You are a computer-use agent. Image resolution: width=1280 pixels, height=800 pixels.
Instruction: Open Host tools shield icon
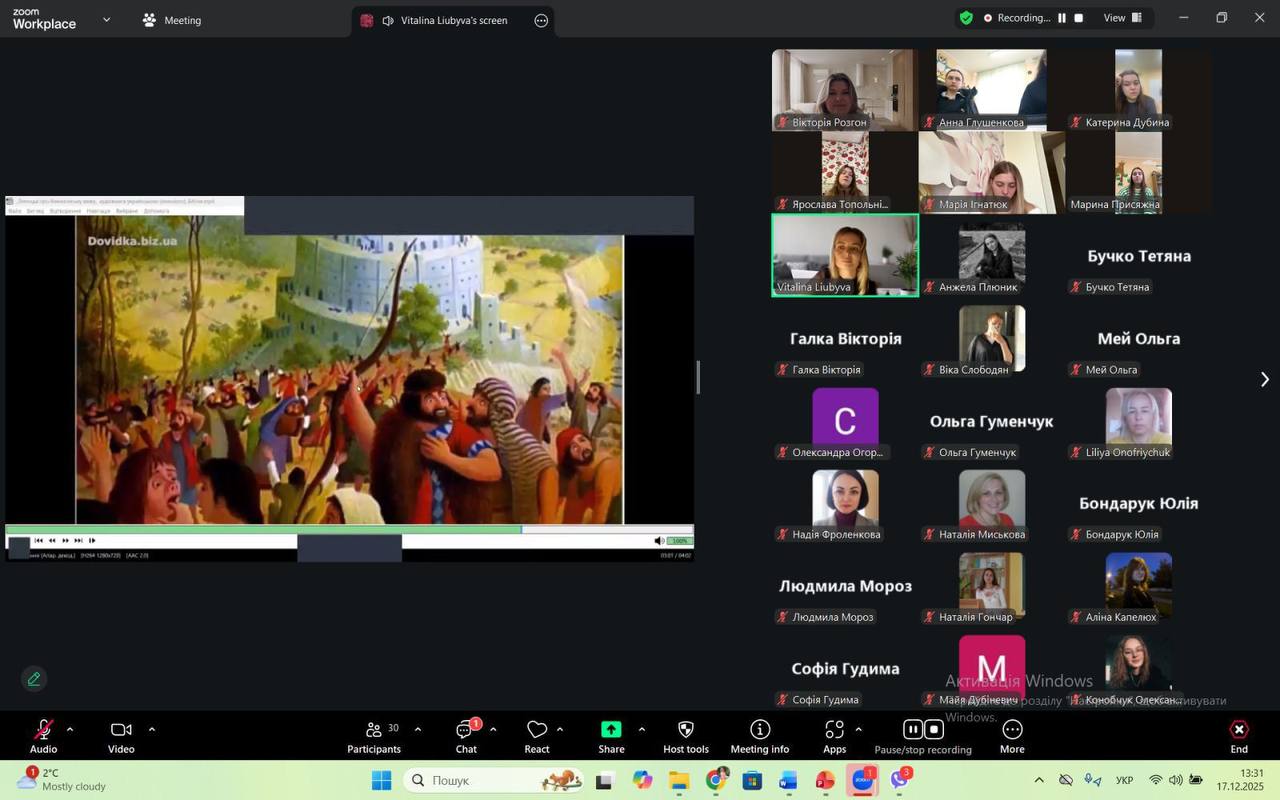tap(686, 736)
